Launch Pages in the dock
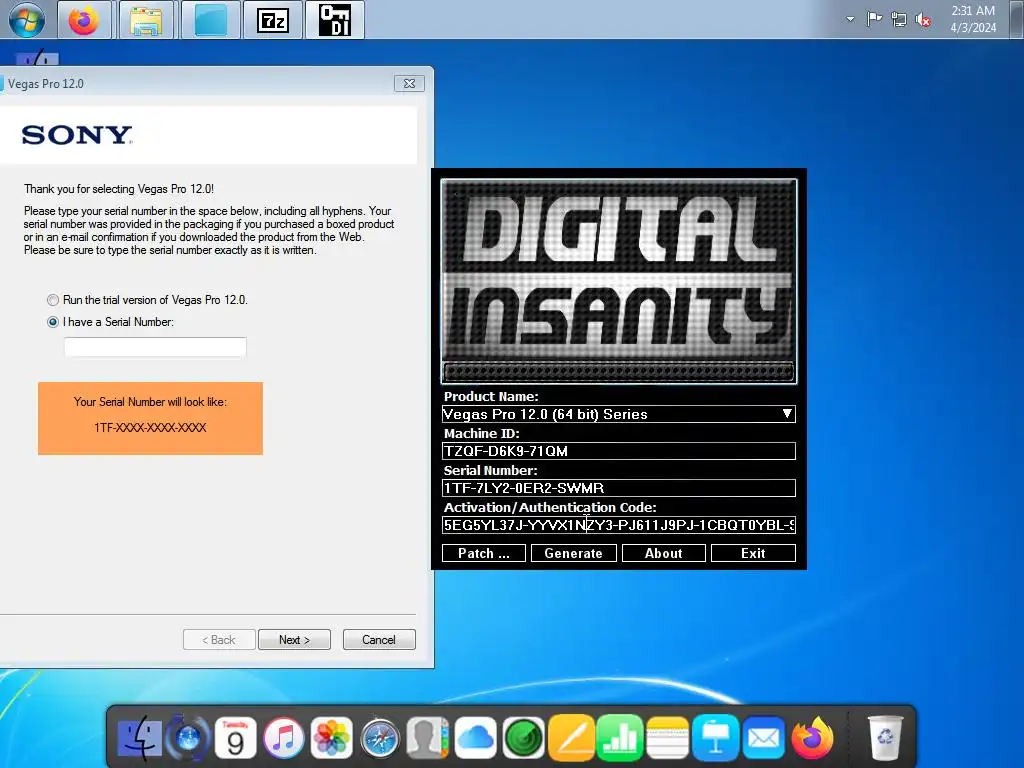The height and width of the screenshot is (768, 1024). pyautogui.click(x=571, y=738)
